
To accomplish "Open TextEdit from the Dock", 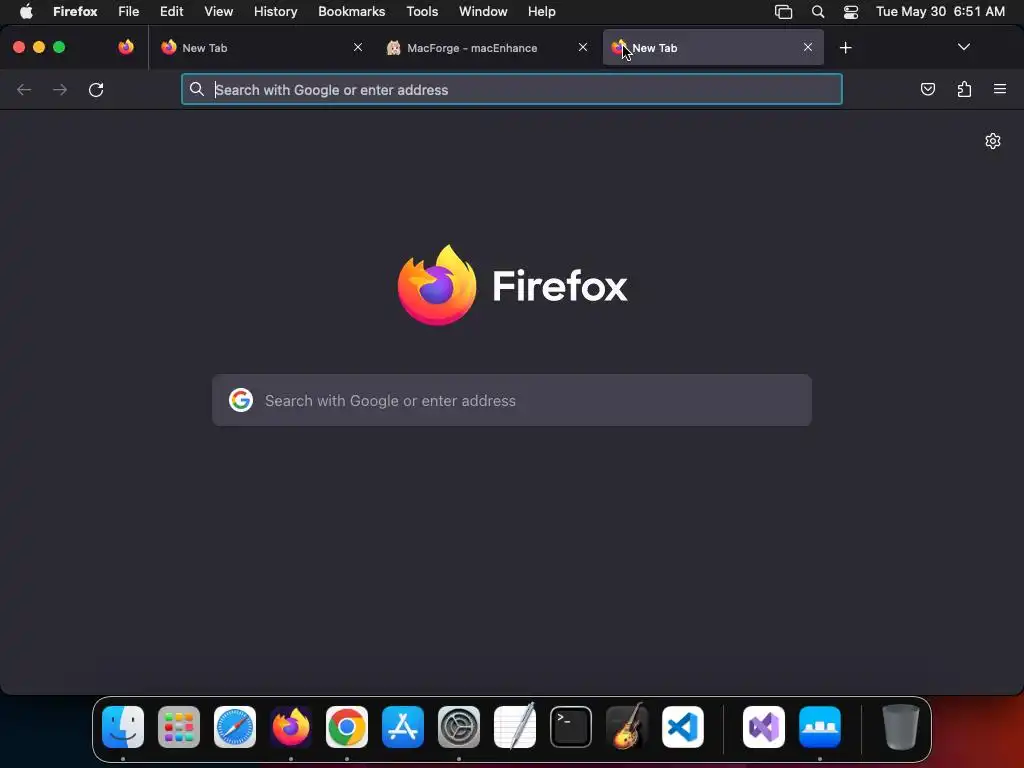I will (515, 726).
